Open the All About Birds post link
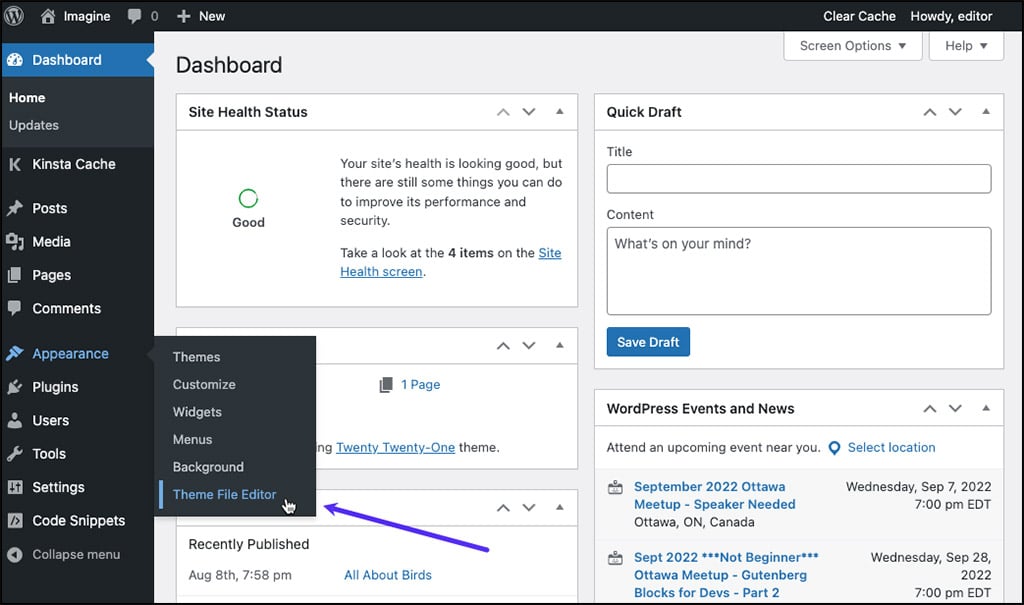Image resolution: width=1024 pixels, height=605 pixels. click(388, 575)
